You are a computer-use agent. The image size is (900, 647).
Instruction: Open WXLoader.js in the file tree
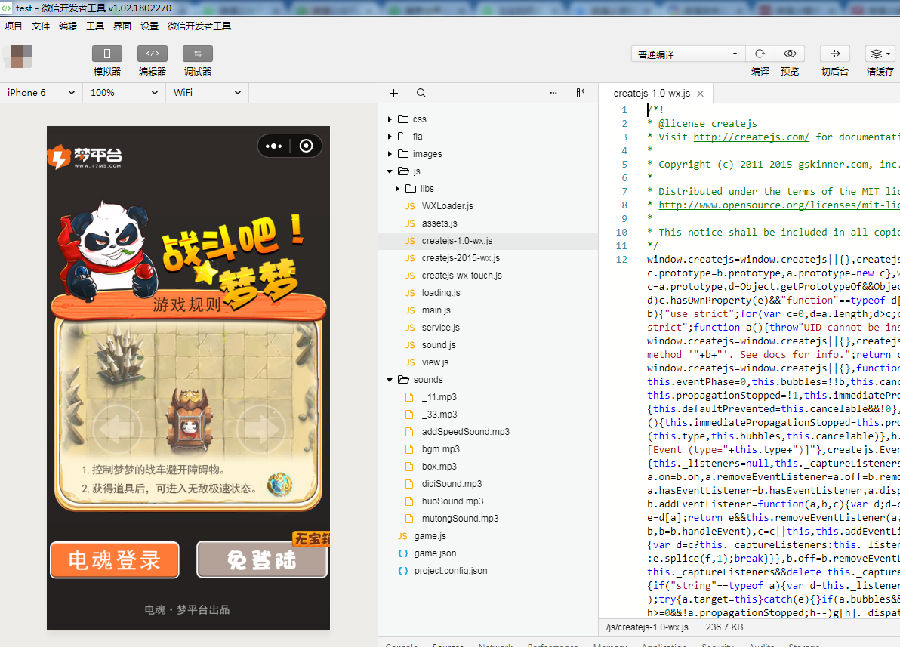coord(447,206)
